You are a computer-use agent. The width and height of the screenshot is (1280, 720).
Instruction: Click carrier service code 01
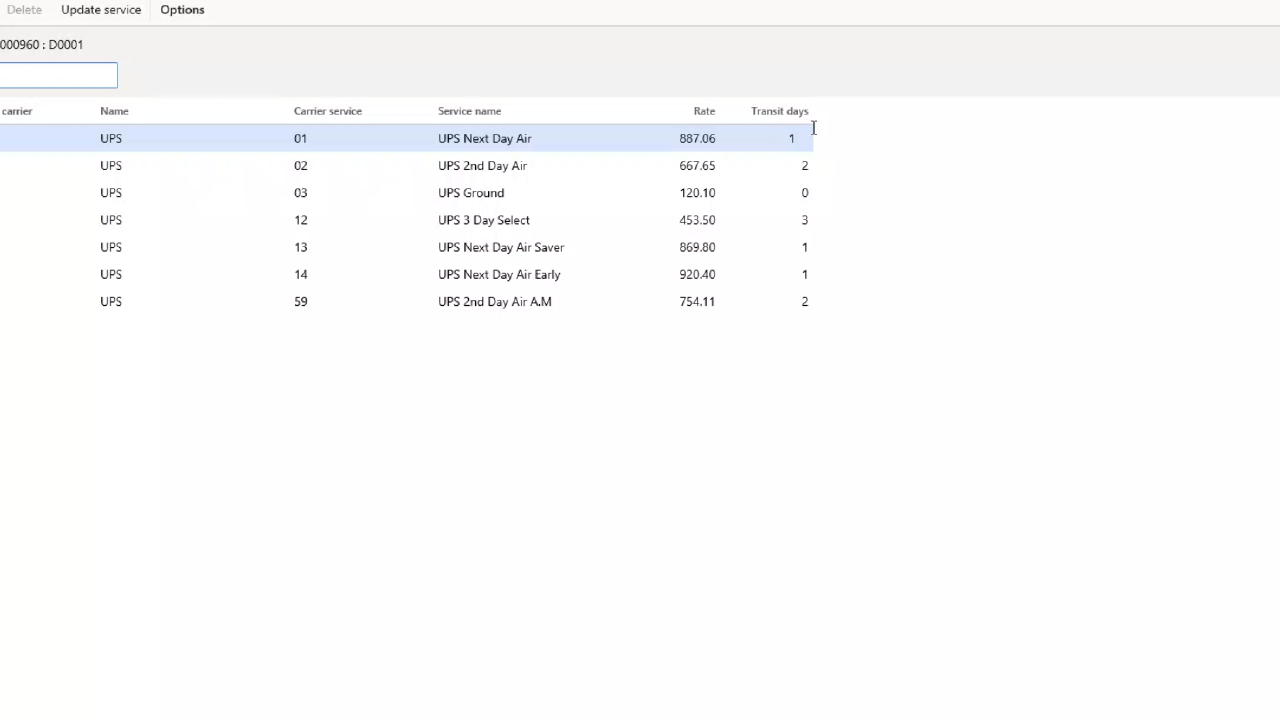click(x=300, y=139)
